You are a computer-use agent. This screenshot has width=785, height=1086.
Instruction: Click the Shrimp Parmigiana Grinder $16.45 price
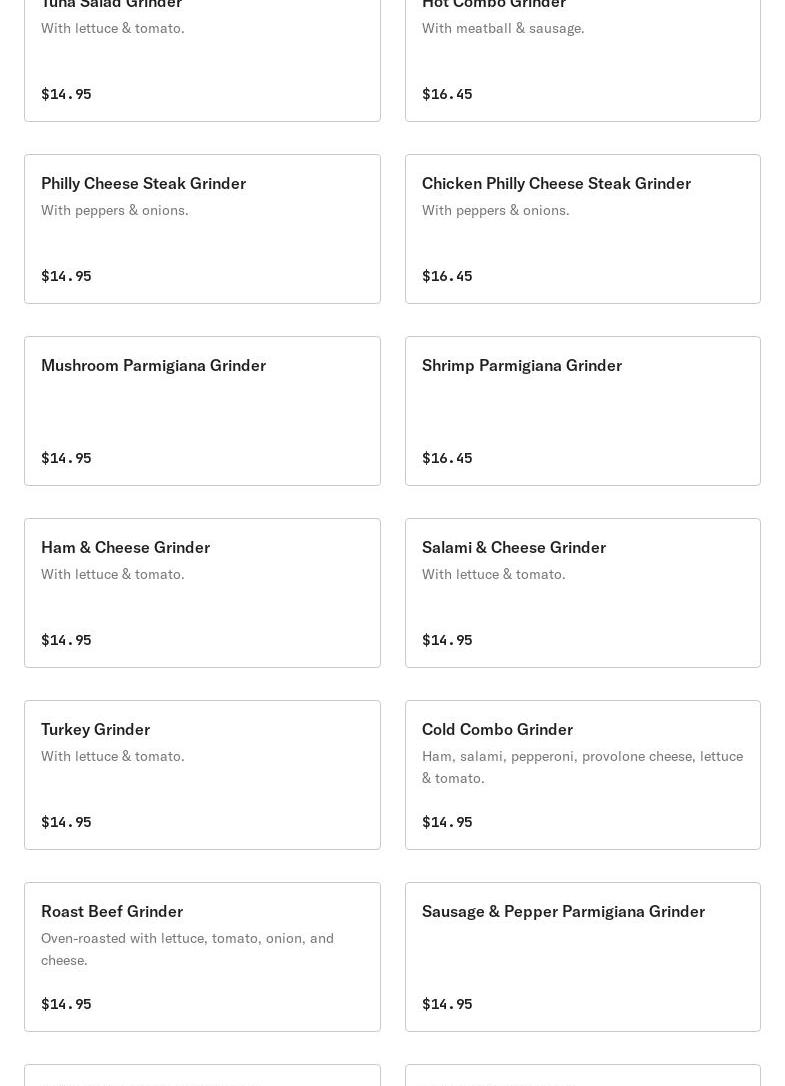[447, 458]
